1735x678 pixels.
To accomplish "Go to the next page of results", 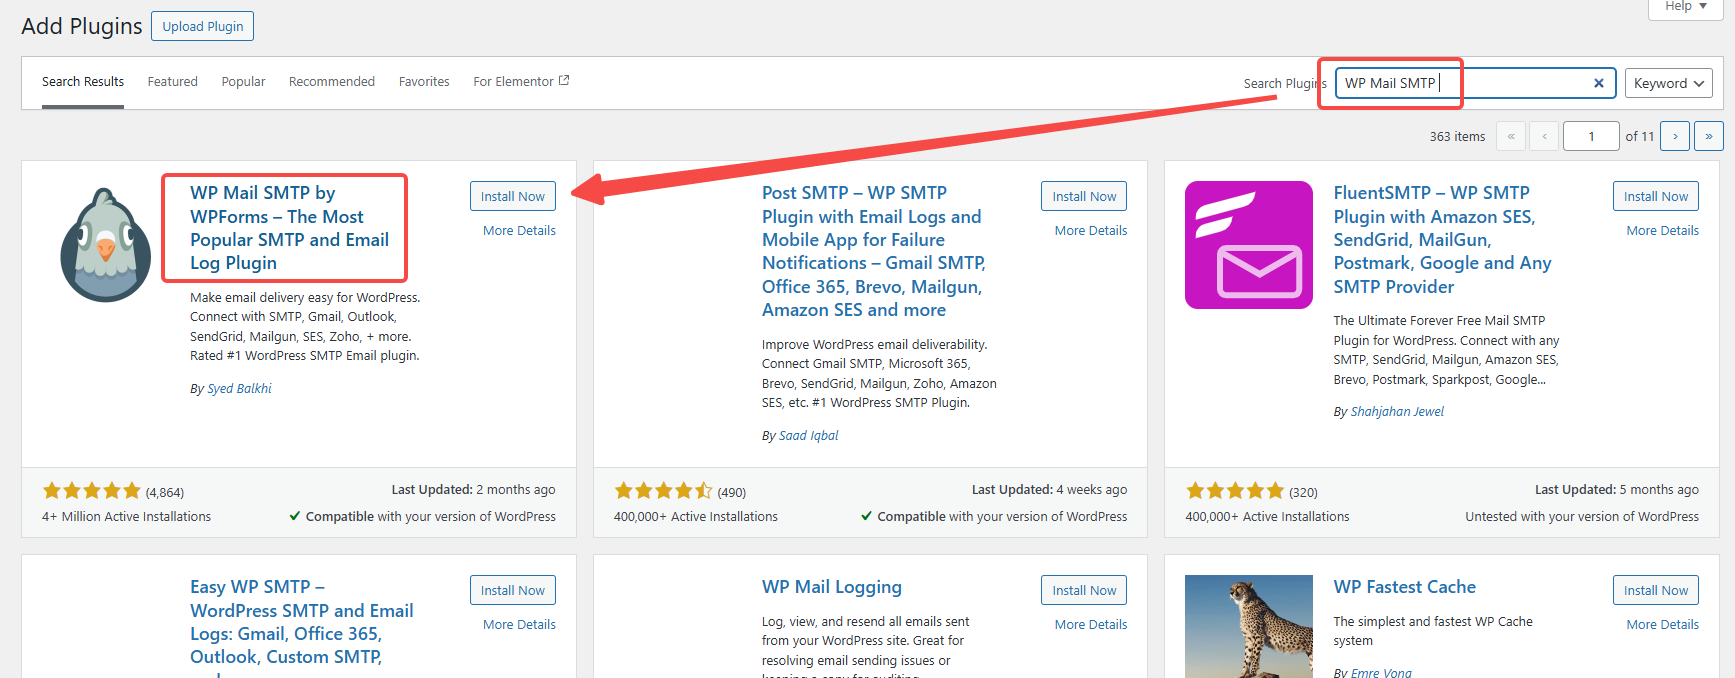I will tap(1674, 136).
